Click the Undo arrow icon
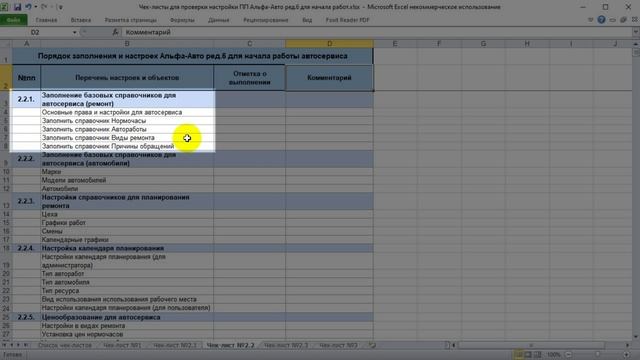The height and width of the screenshot is (360, 640). coord(28,7)
